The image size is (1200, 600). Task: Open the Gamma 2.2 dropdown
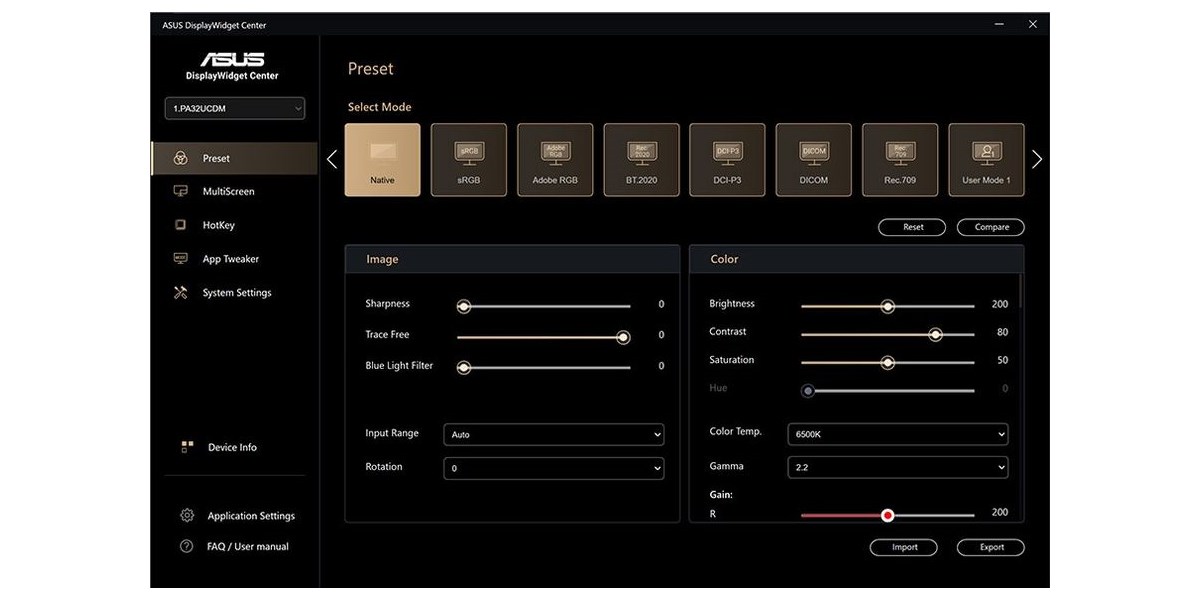898,467
